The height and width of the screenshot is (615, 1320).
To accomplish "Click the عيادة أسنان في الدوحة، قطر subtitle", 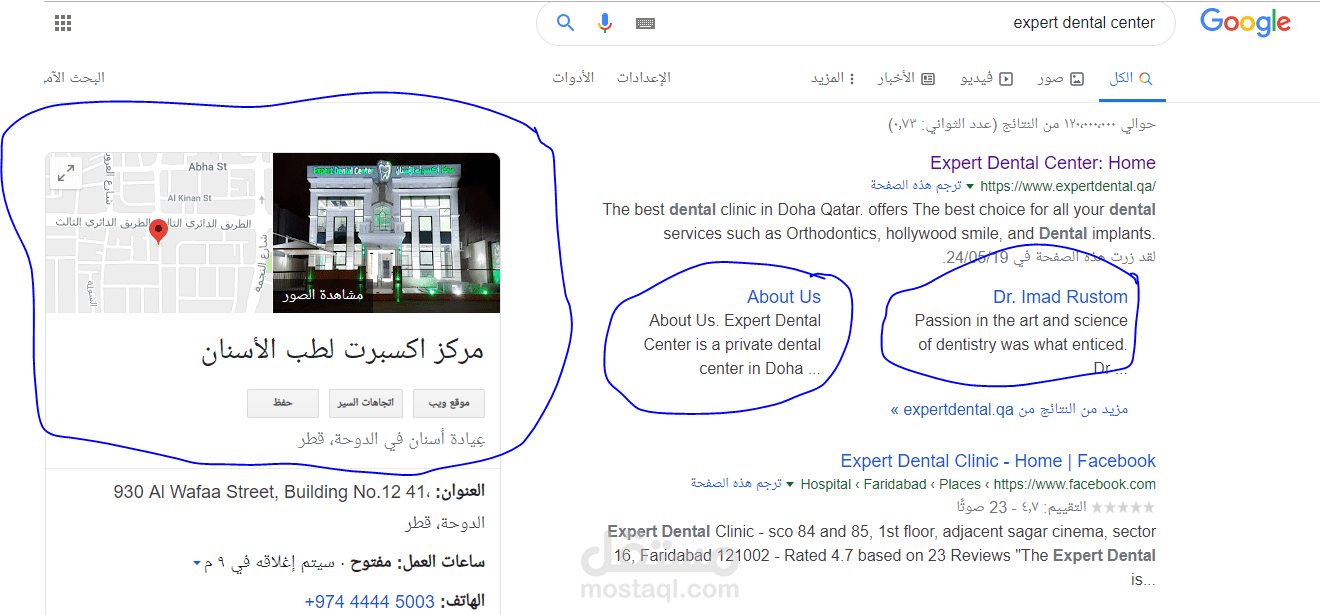I will click(392, 440).
